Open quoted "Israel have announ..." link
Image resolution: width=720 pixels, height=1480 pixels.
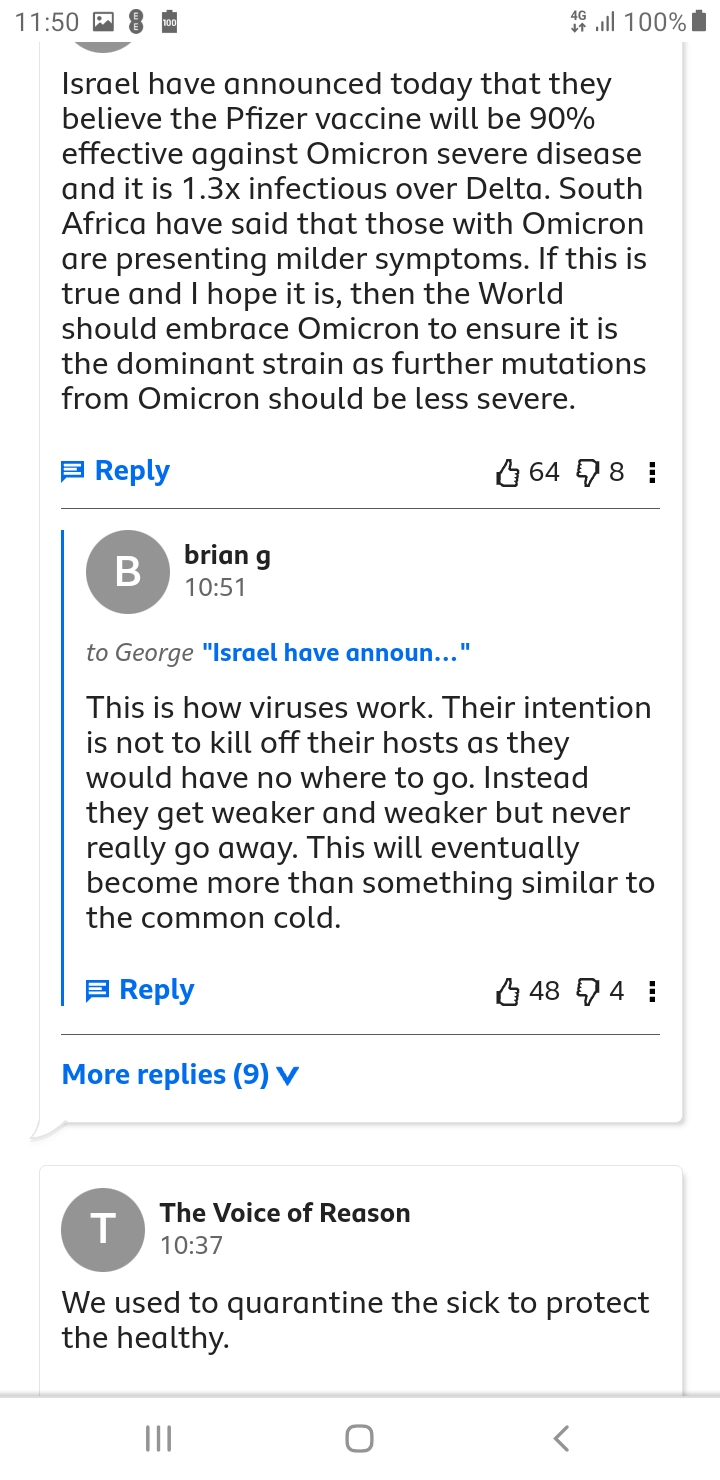pos(336,653)
